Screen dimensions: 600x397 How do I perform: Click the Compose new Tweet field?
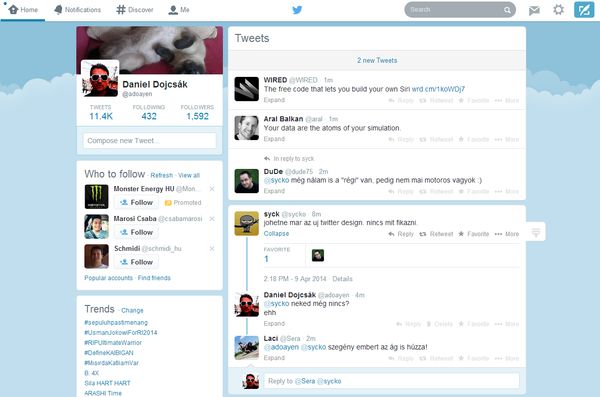150,141
